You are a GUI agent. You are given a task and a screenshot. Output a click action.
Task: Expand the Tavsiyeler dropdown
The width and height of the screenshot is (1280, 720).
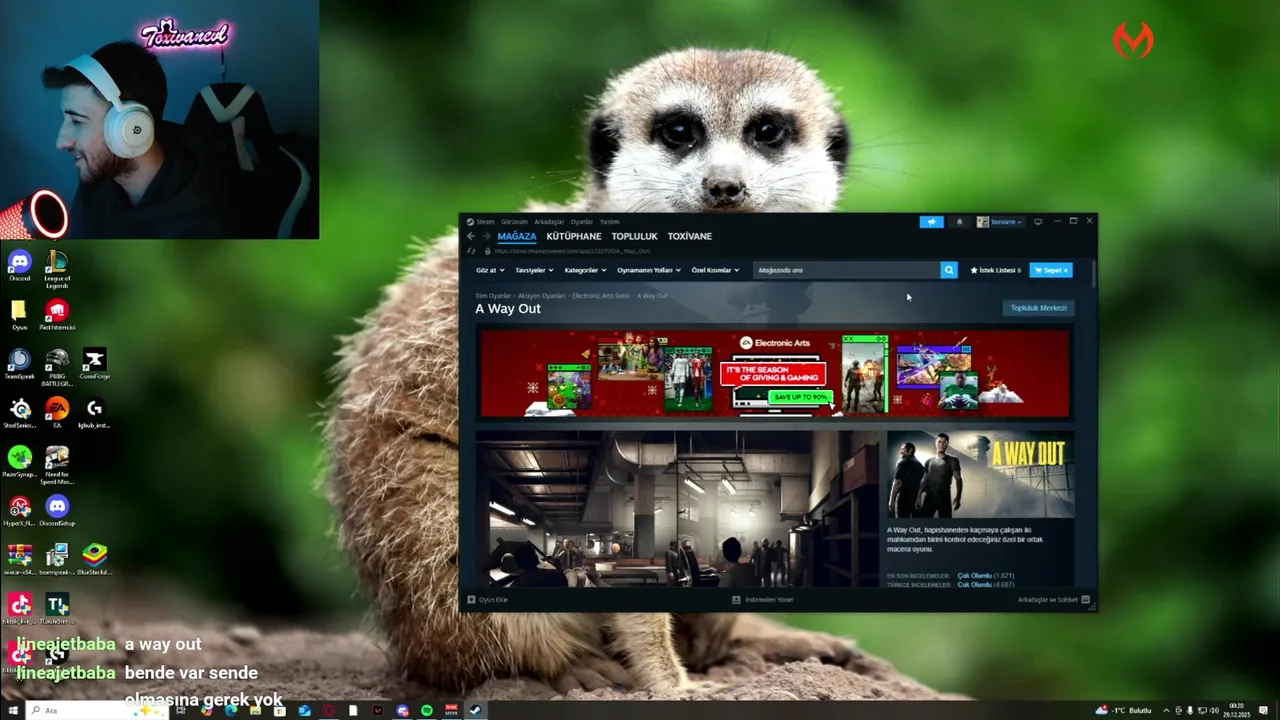coord(534,270)
